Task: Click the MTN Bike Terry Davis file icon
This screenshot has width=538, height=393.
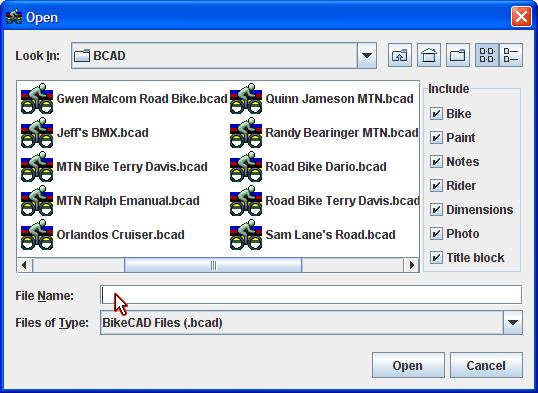Action: point(37,166)
